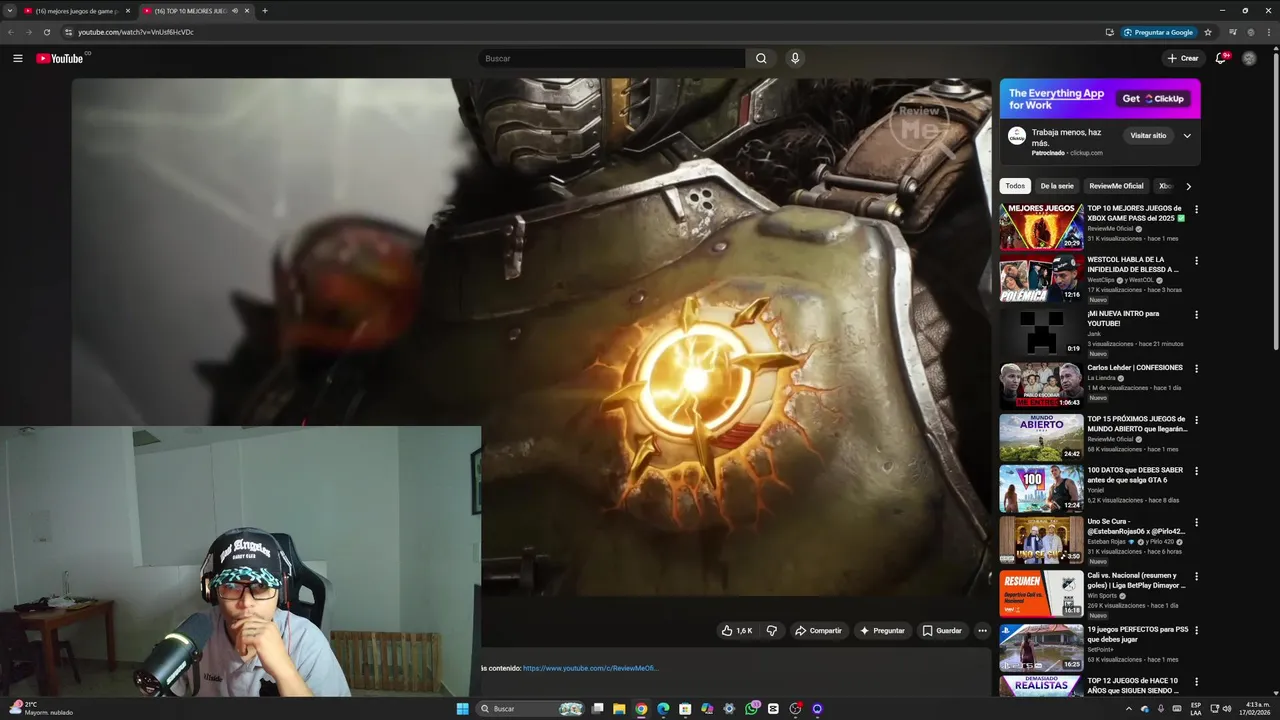Close the 'mejores juegos de game' tab
Screen dimensions: 1280x720
[x=127, y=11]
